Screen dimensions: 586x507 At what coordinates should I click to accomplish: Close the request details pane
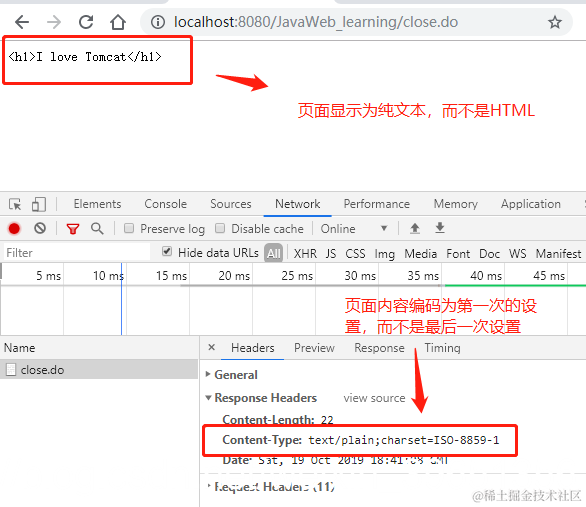coord(212,347)
